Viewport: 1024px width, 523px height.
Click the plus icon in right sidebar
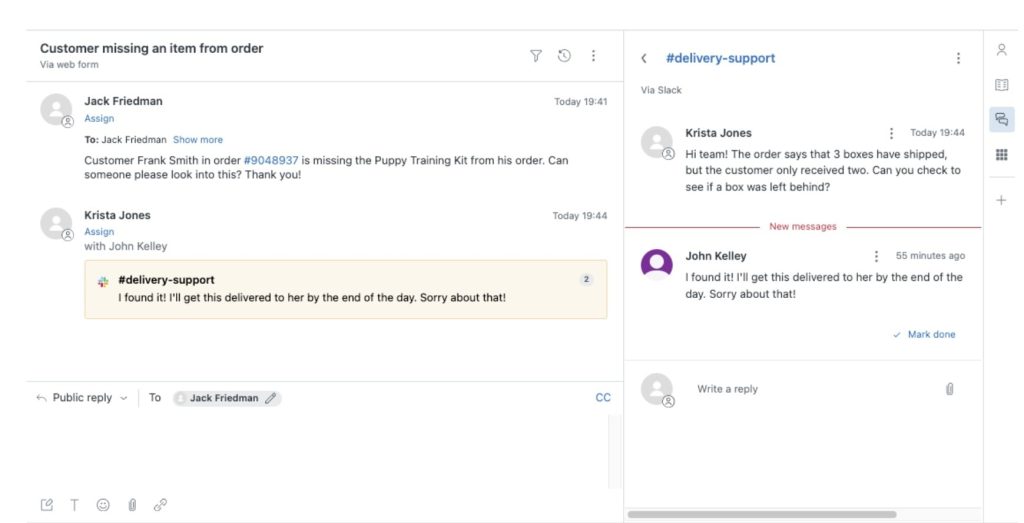coord(1001,200)
